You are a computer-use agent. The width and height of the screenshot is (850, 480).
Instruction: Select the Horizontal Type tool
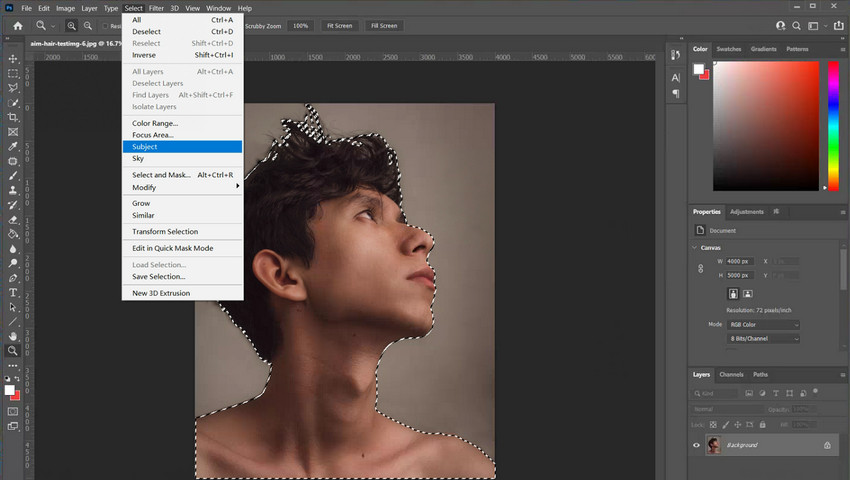tap(13, 293)
